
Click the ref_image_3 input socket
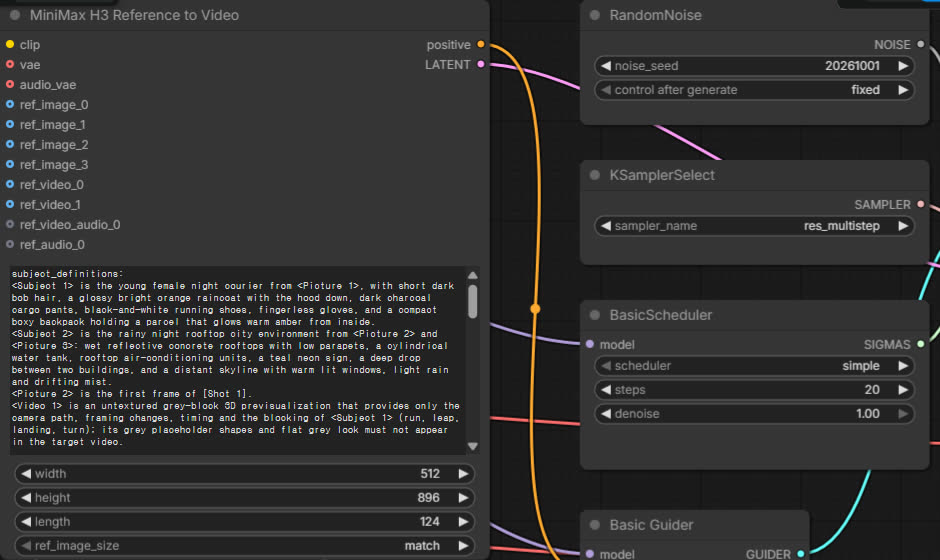pos(10,164)
